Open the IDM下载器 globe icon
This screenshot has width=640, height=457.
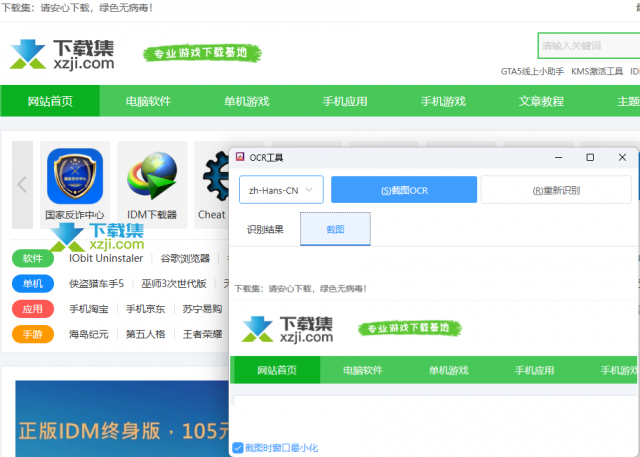coord(152,176)
